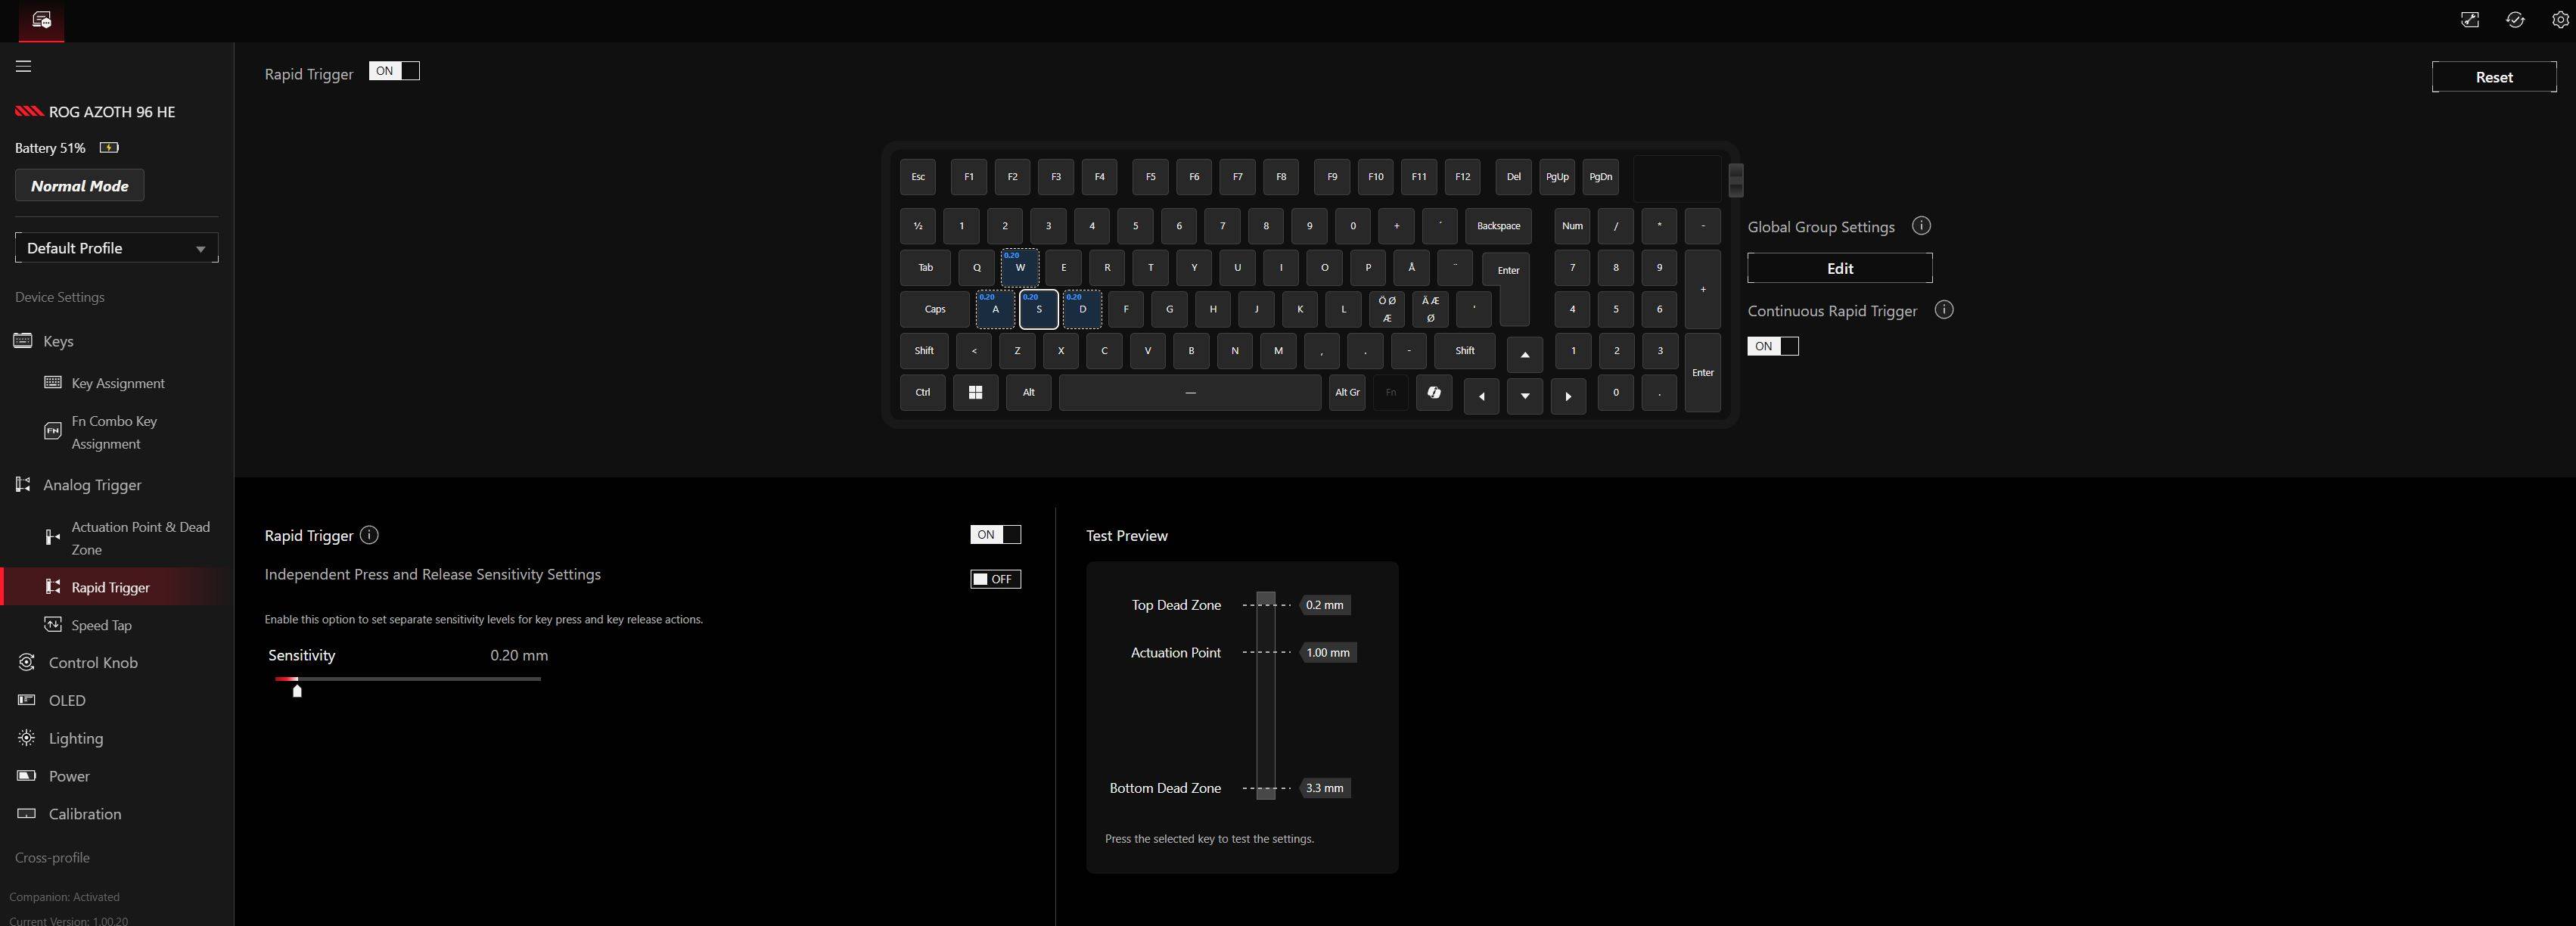This screenshot has height=926, width=2576.
Task: Toggle Independent Press and Release Sensitivity switch
Action: pyautogui.click(x=995, y=579)
